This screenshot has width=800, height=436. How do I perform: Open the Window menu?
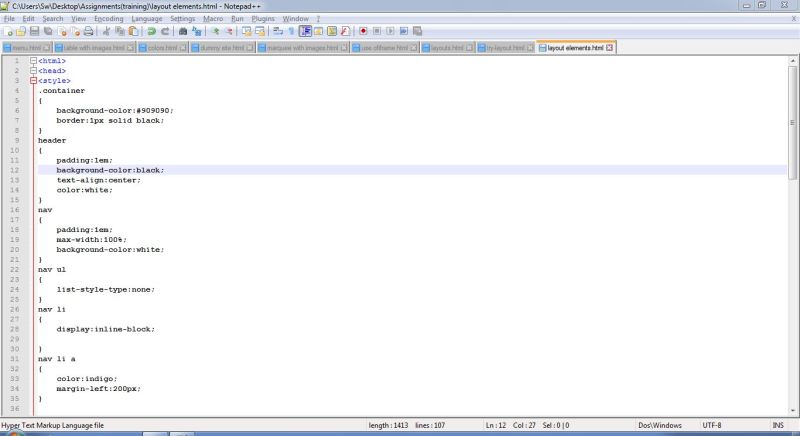click(295, 18)
